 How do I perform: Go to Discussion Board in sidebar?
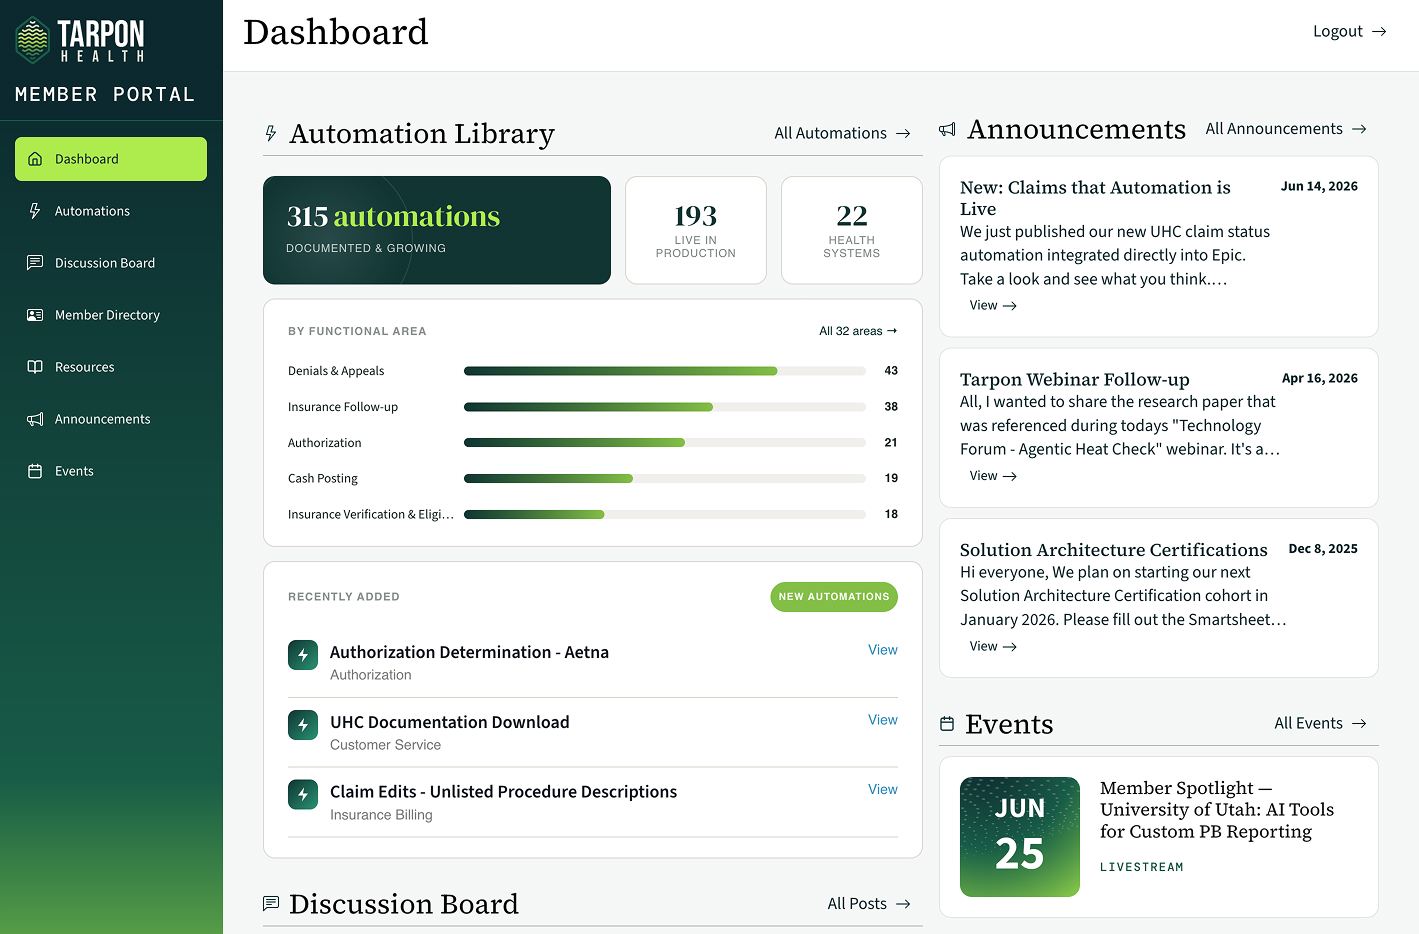click(111, 263)
